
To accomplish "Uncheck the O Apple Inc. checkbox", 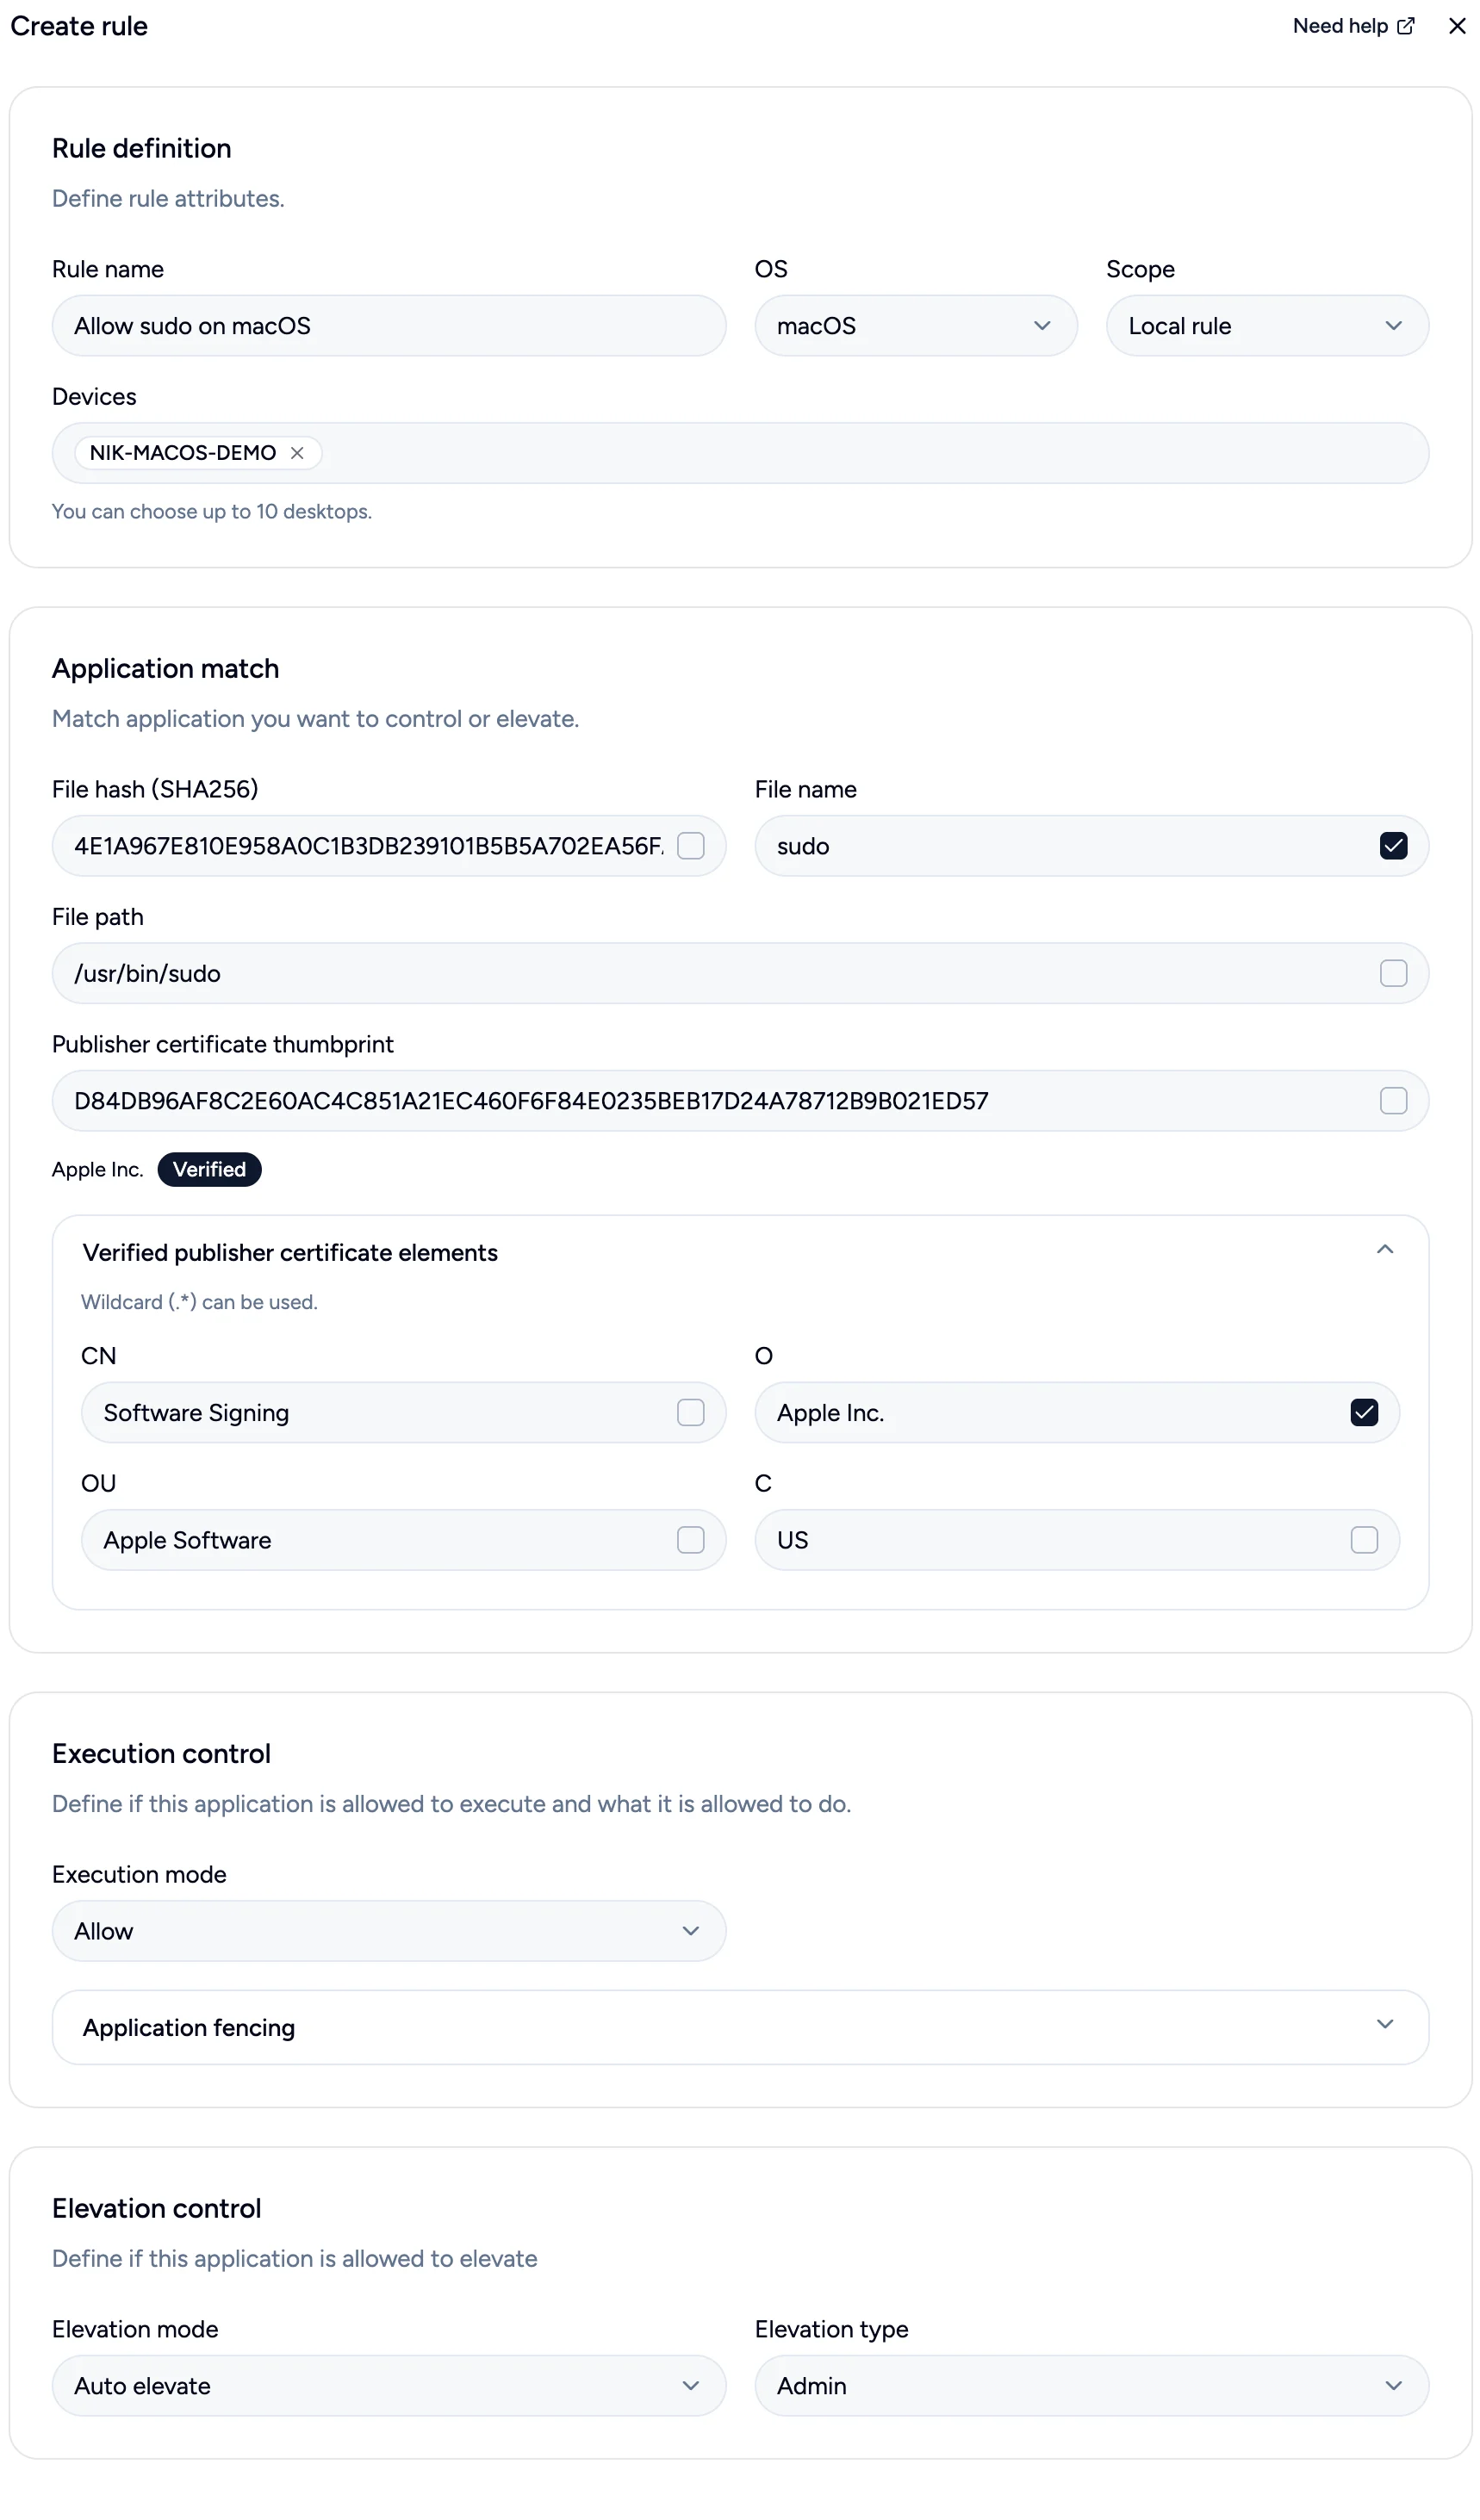I will click(1364, 1413).
